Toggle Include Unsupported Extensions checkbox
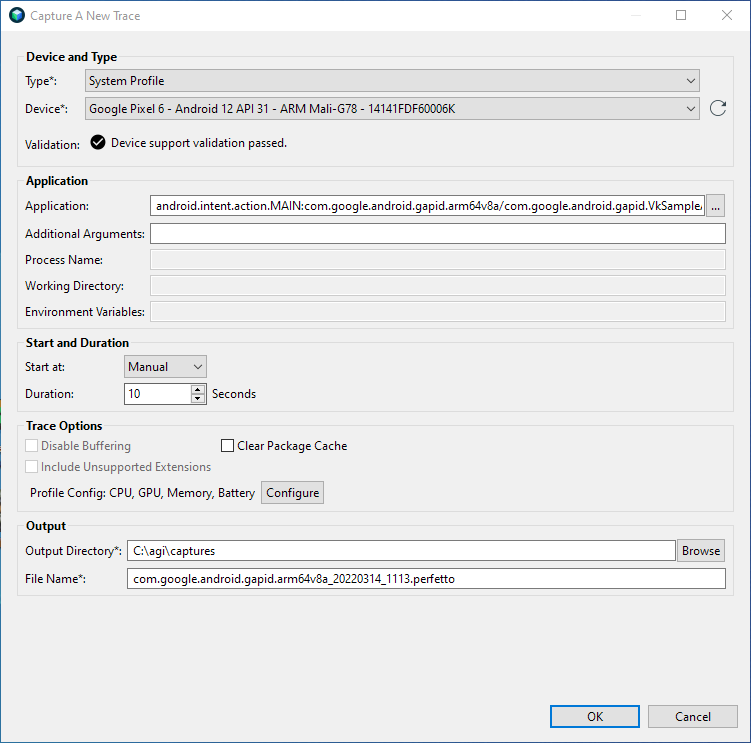Viewport: 751px width, 743px height. click(x=33, y=467)
